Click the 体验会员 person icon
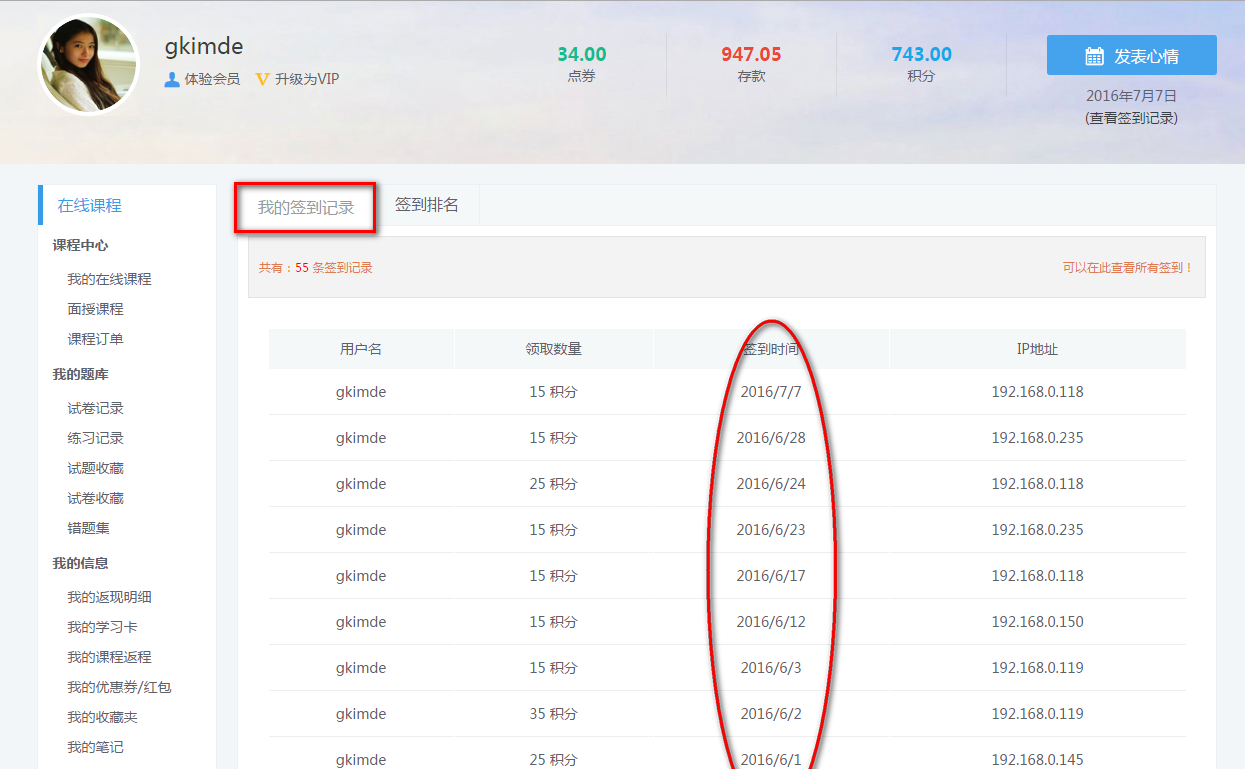 coord(172,79)
